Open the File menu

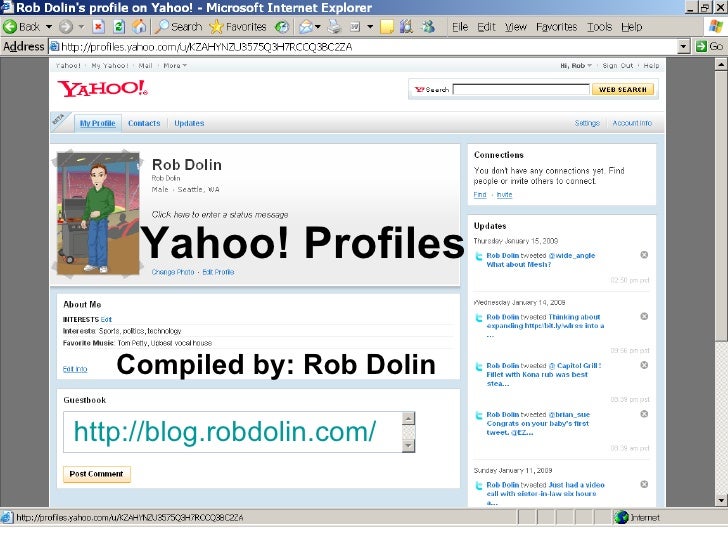click(x=460, y=27)
